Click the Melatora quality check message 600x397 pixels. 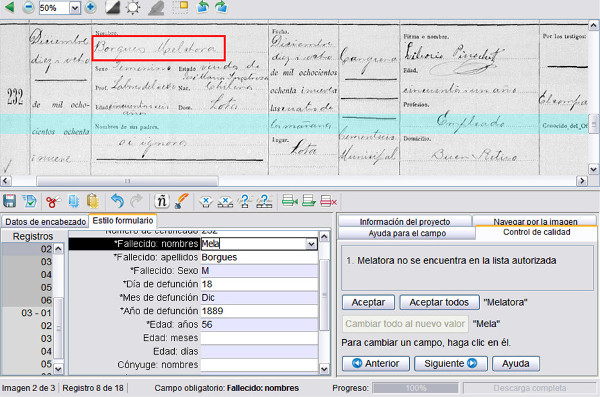coord(451,261)
